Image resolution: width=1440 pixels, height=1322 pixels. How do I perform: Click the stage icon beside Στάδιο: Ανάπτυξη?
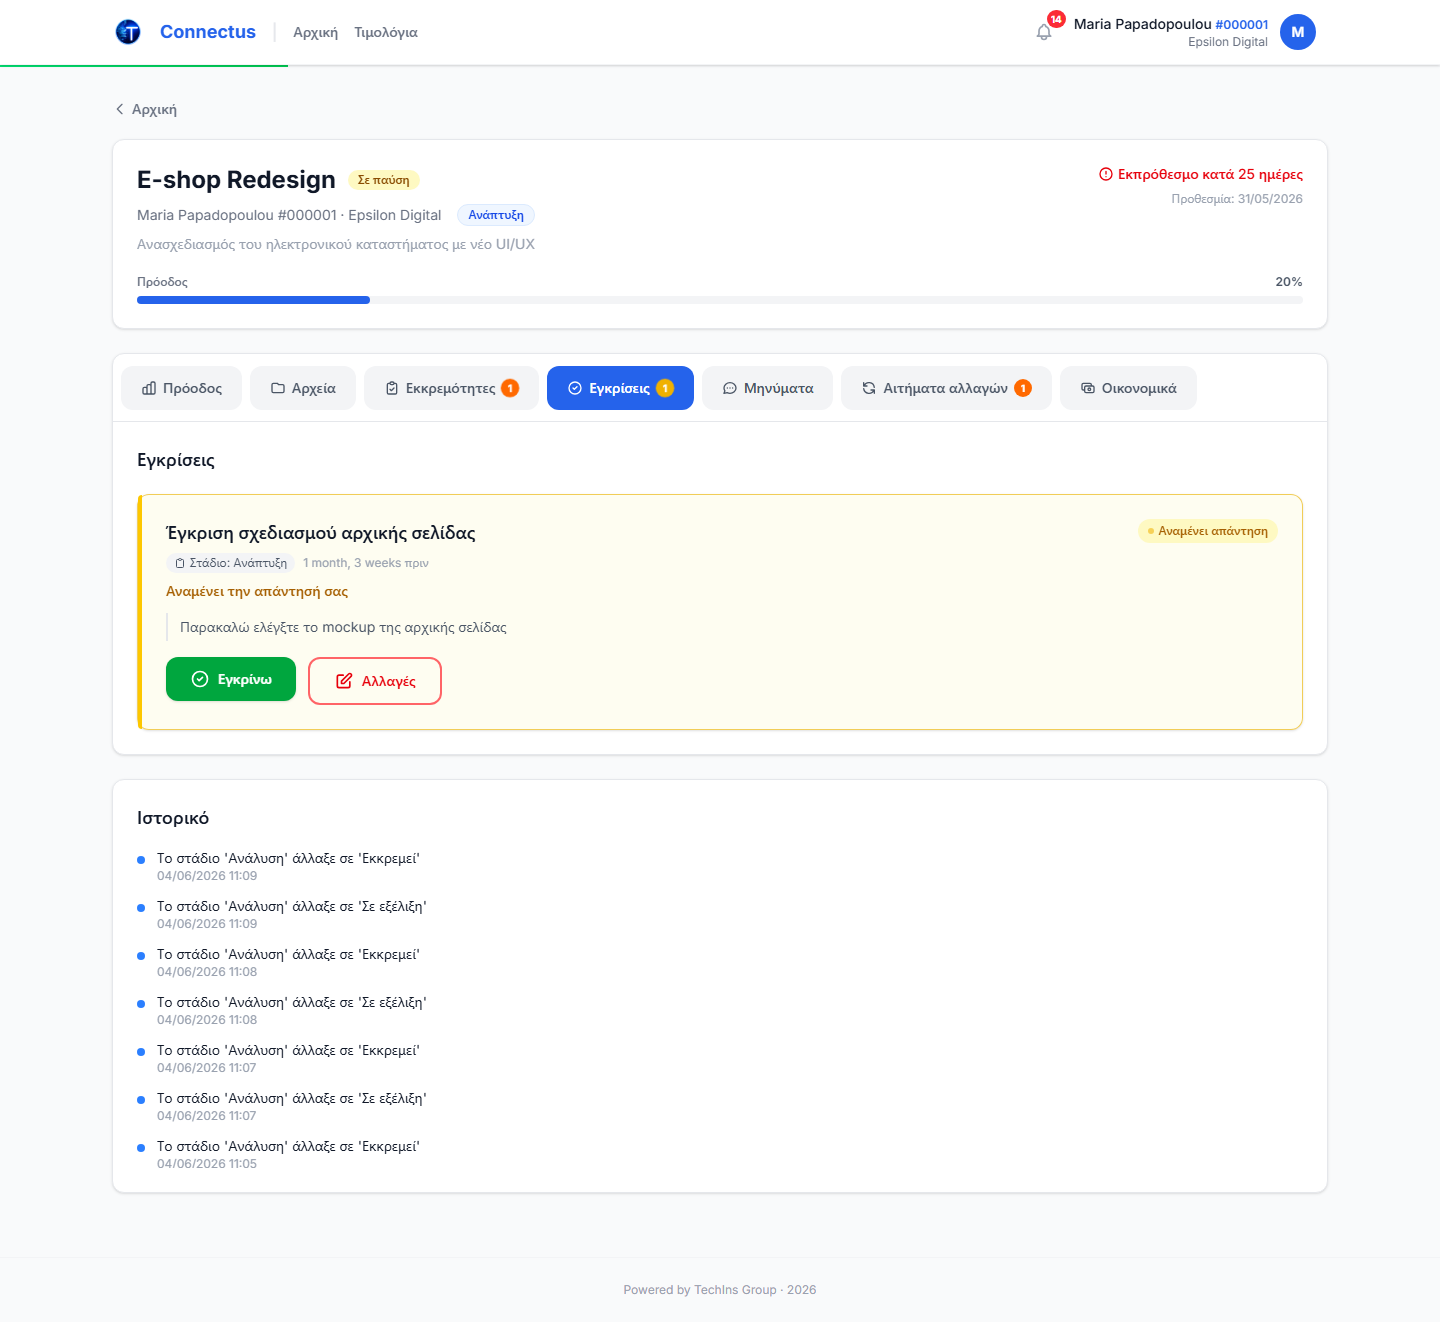[180, 563]
